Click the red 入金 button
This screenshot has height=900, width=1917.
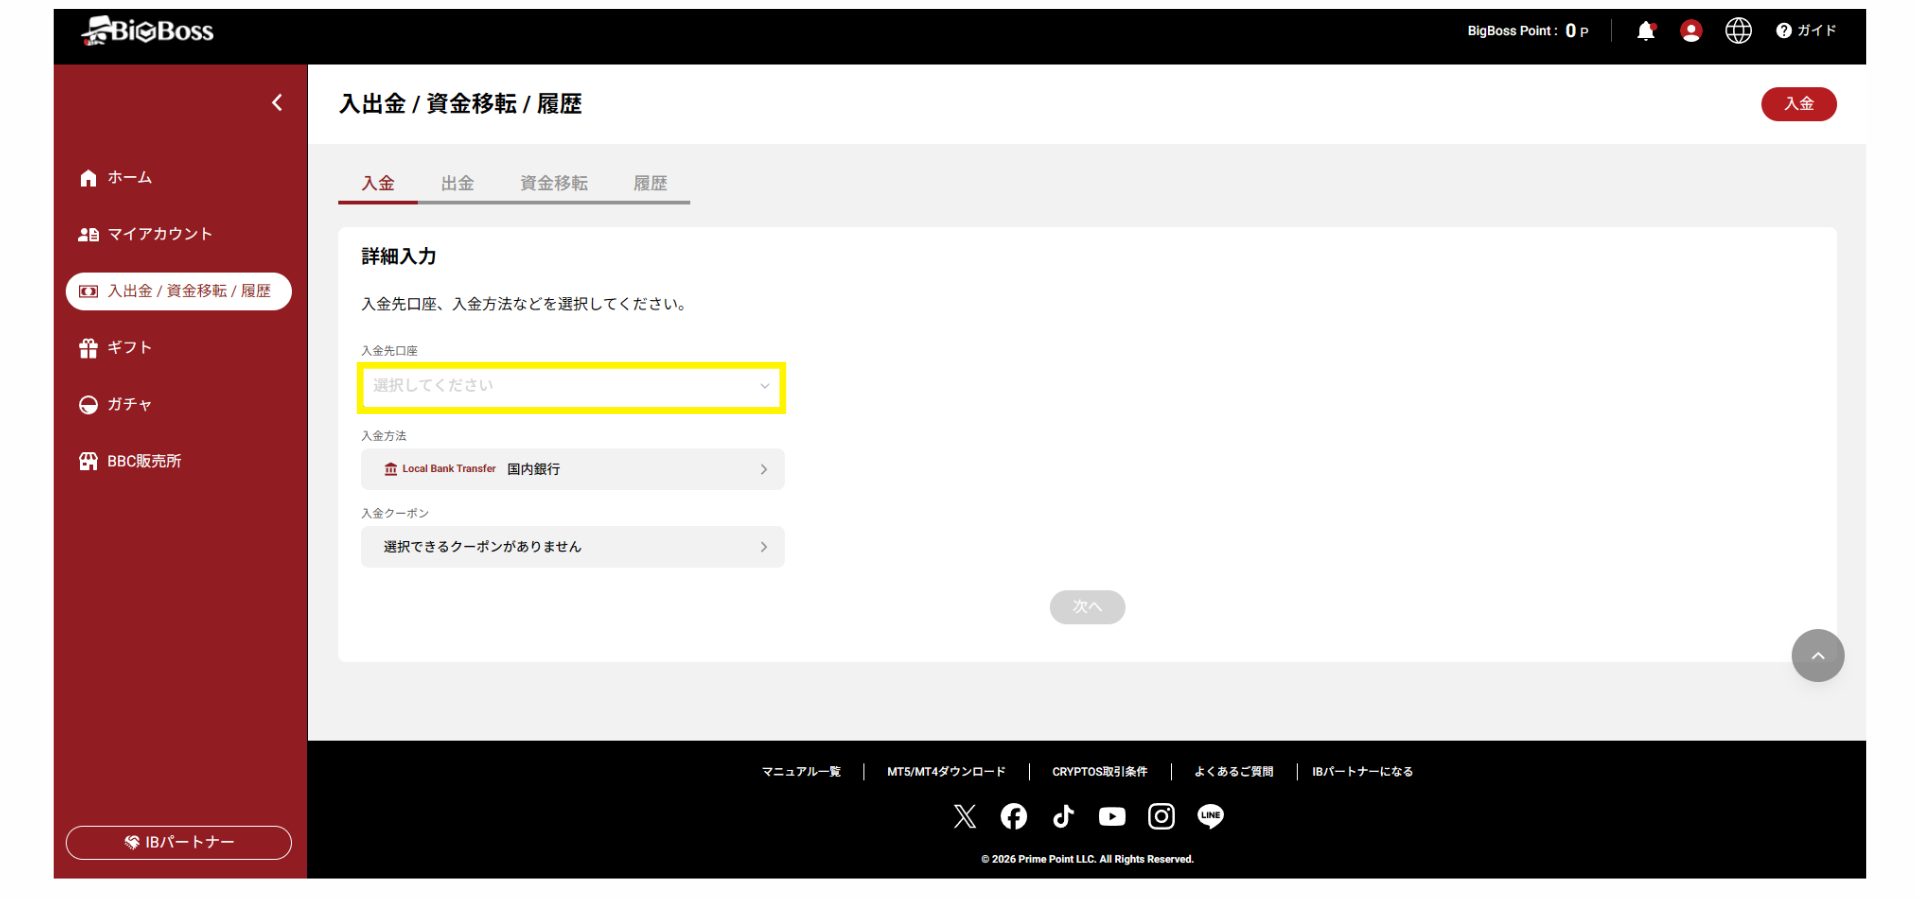[x=1798, y=103]
